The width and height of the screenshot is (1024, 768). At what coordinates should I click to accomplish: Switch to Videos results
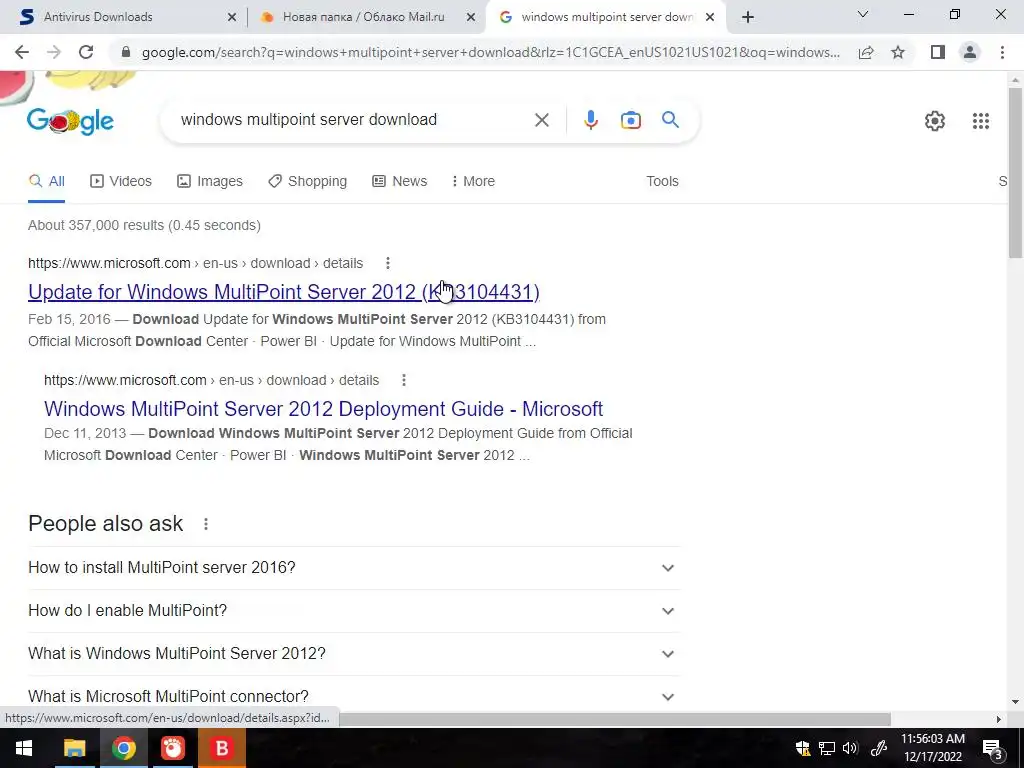pyautogui.click(x=121, y=182)
